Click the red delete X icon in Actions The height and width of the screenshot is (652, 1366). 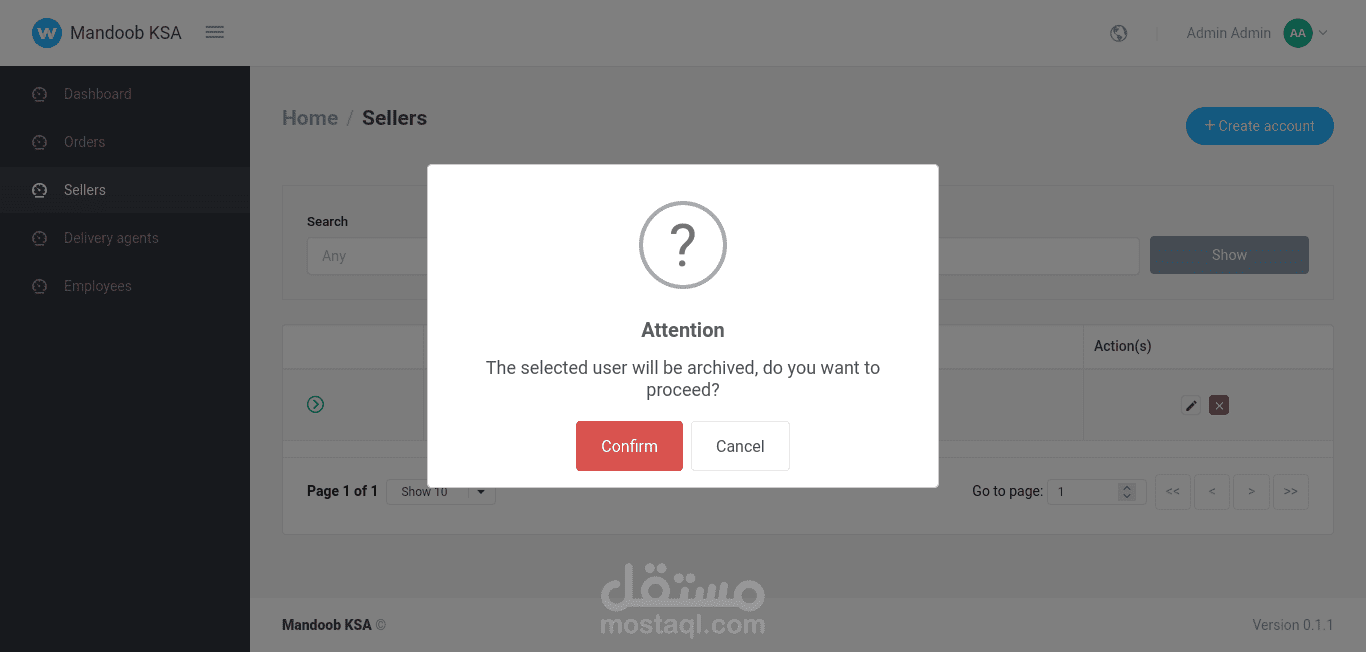1219,405
